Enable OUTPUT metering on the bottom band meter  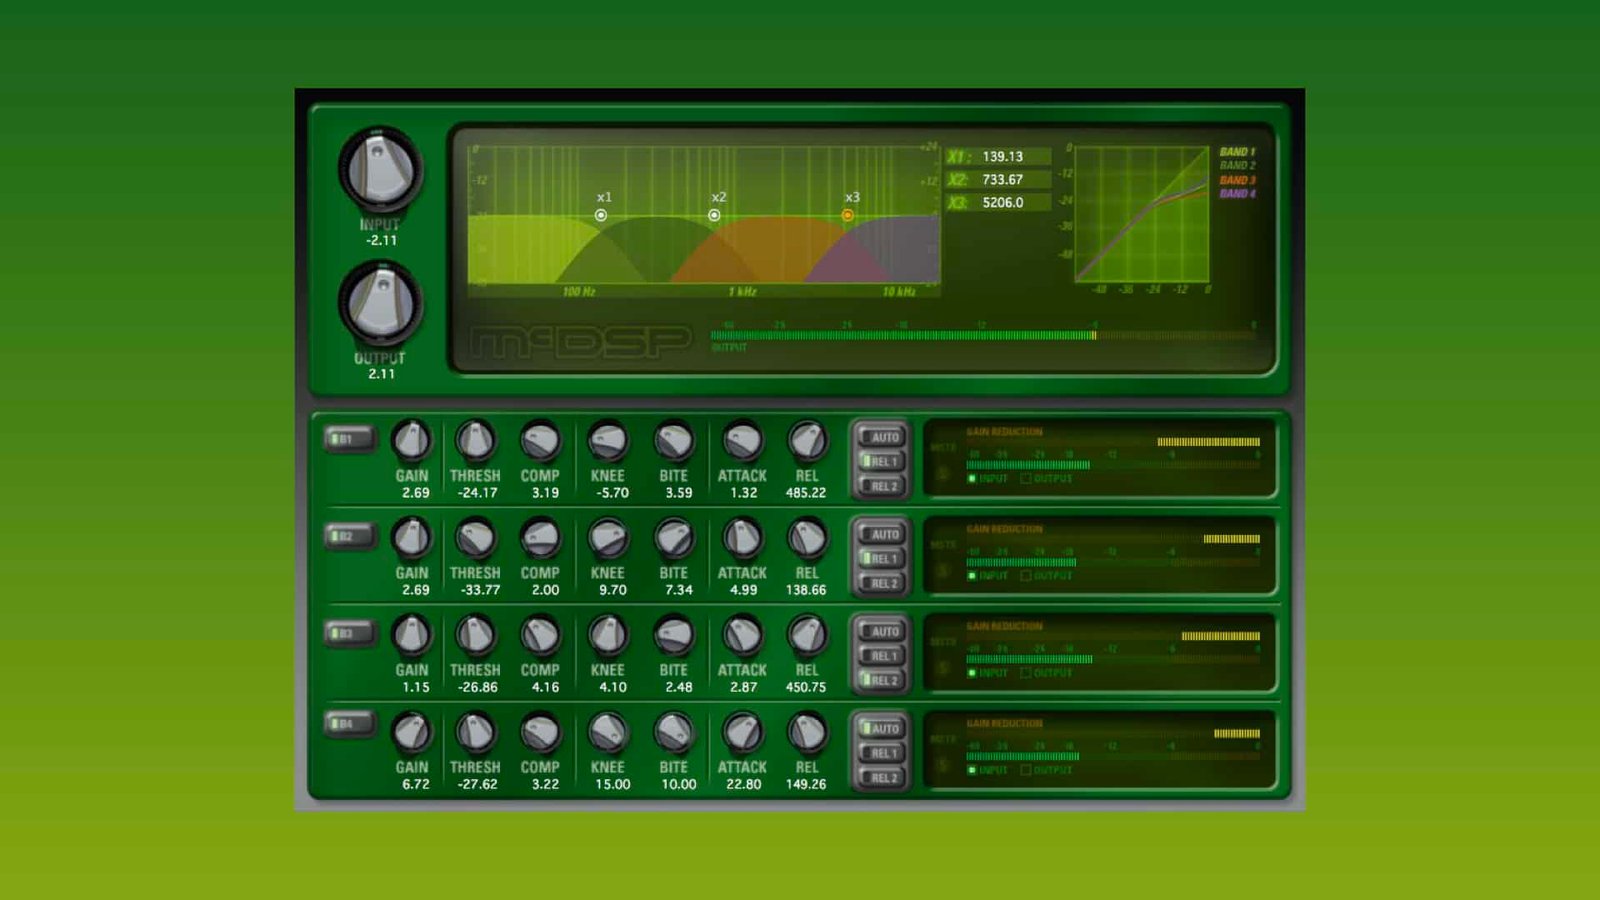(1025, 772)
